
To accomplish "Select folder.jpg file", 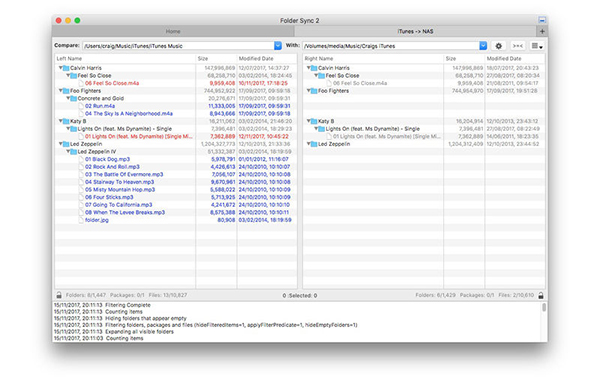I will point(97,220).
